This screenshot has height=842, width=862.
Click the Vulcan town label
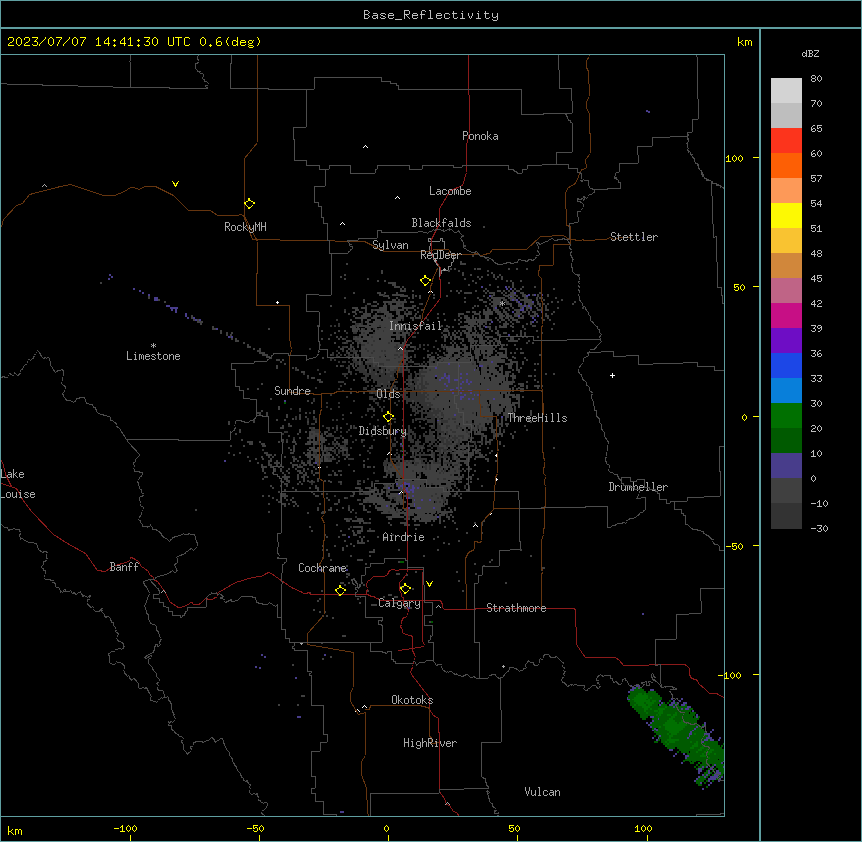click(542, 792)
